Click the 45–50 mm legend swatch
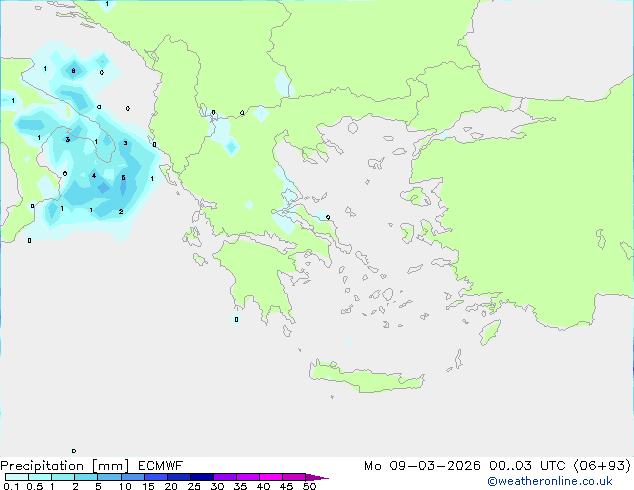Viewport: 634px width, 490px height. (x=294, y=477)
